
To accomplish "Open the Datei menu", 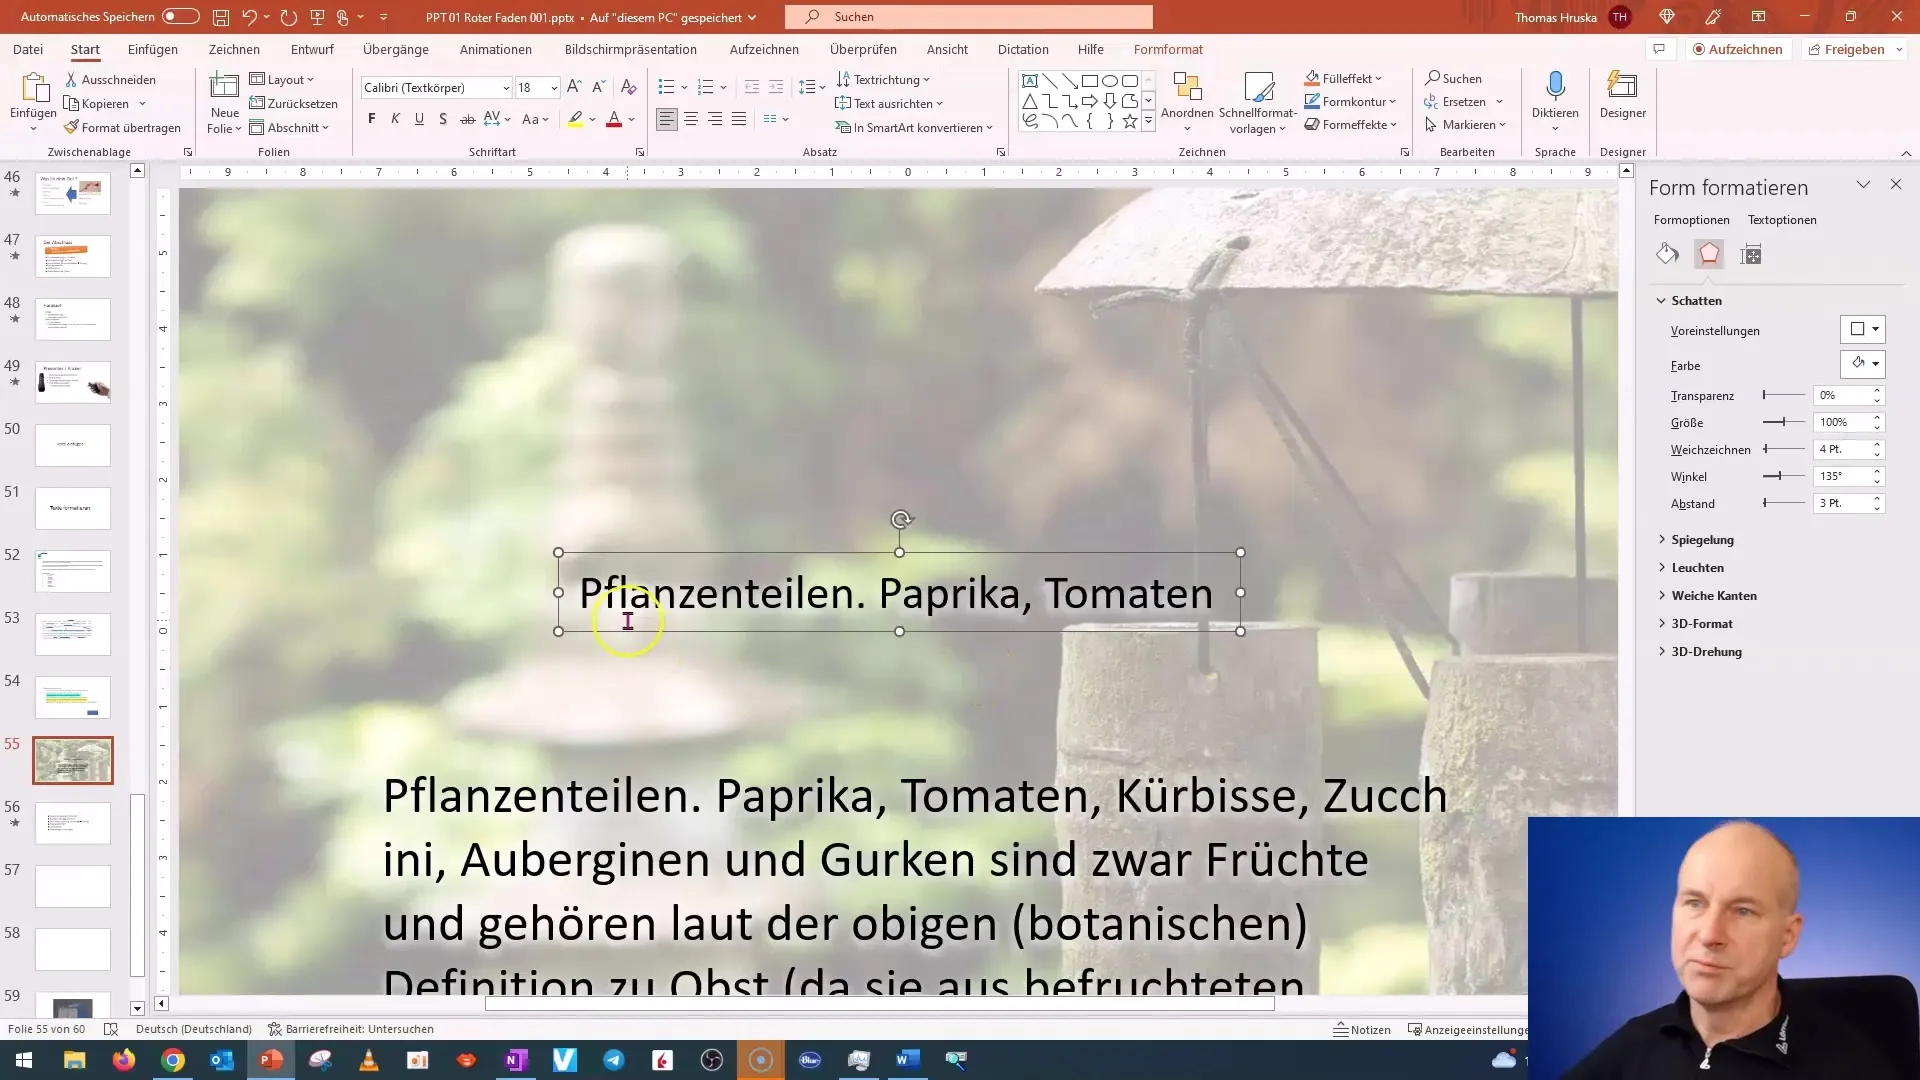I will pos(28,49).
